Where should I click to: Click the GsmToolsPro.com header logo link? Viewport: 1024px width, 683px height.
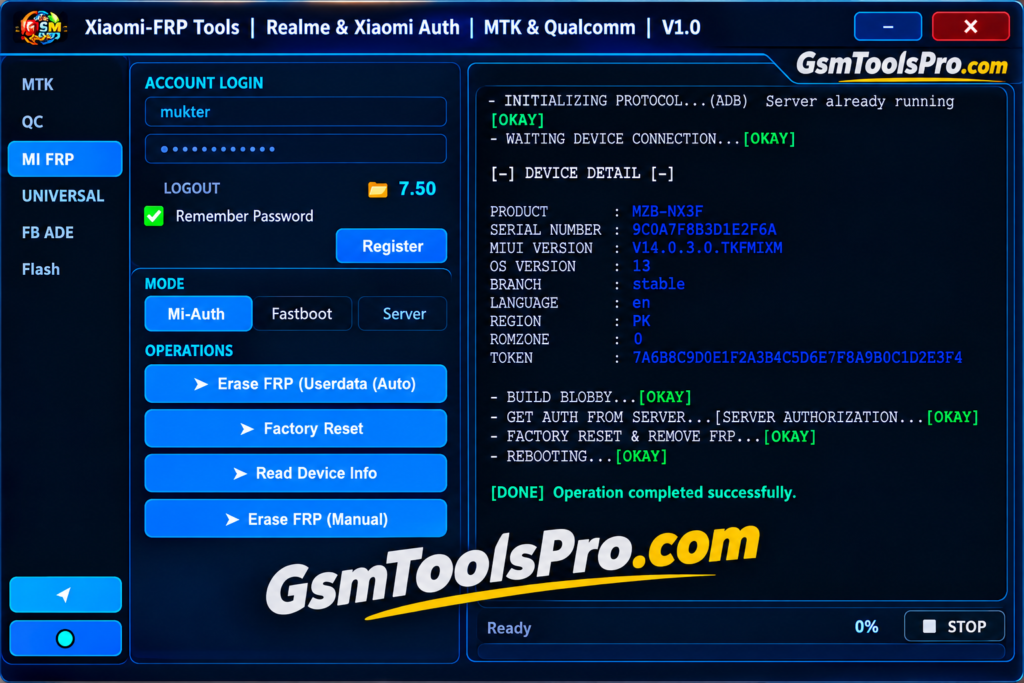point(901,64)
